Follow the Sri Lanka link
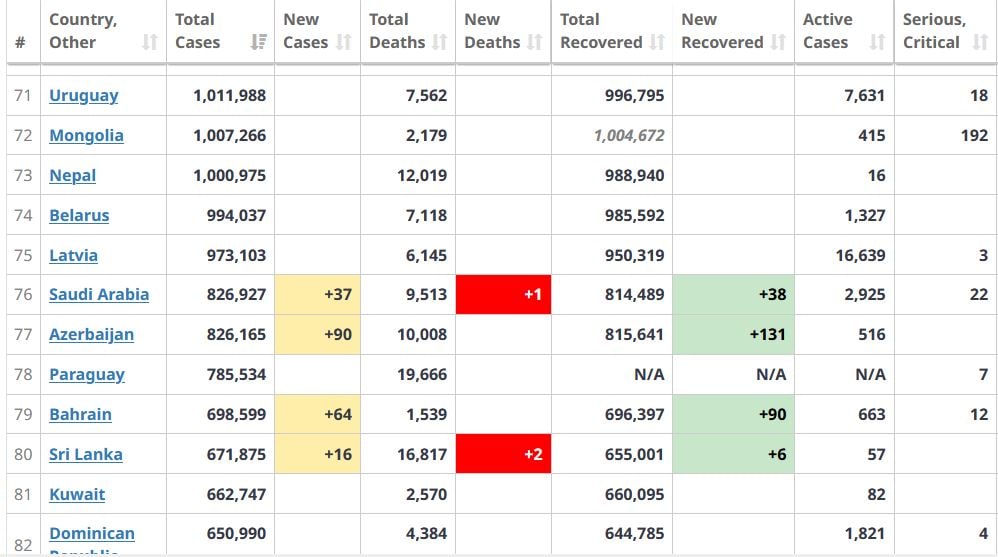This screenshot has height=557, width=998. tap(85, 455)
